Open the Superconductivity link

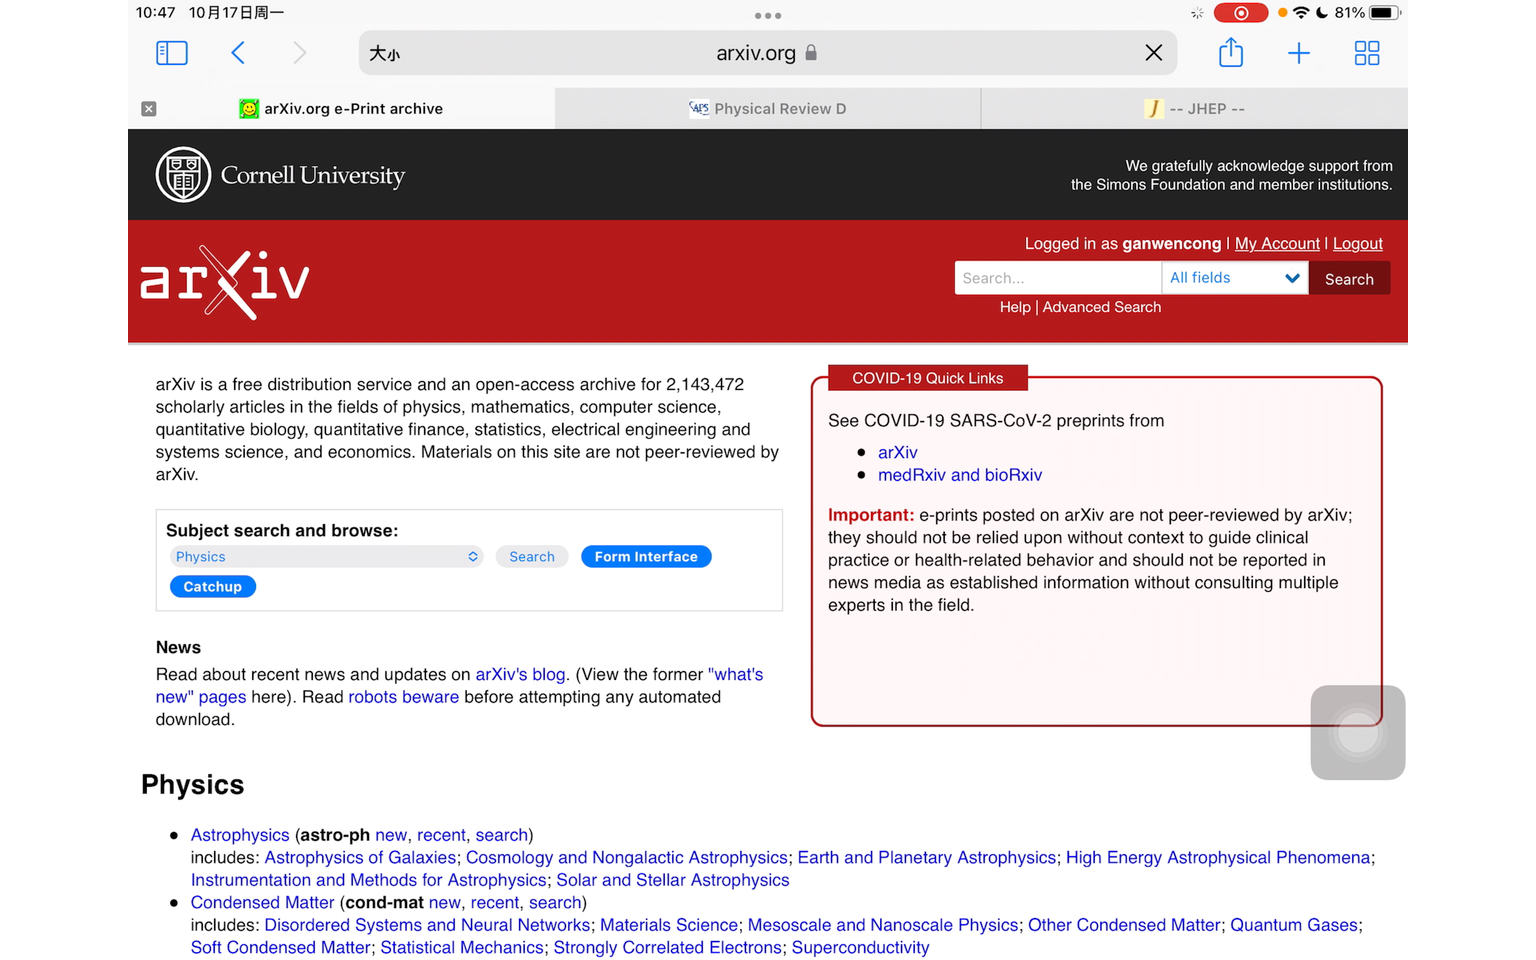click(x=861, y=948)
